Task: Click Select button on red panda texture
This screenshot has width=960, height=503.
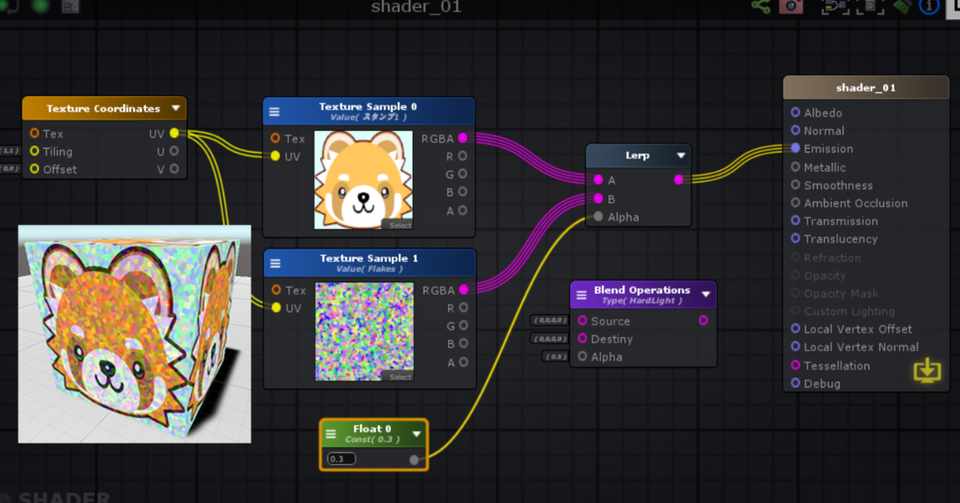Action: (x=399, y=225)
